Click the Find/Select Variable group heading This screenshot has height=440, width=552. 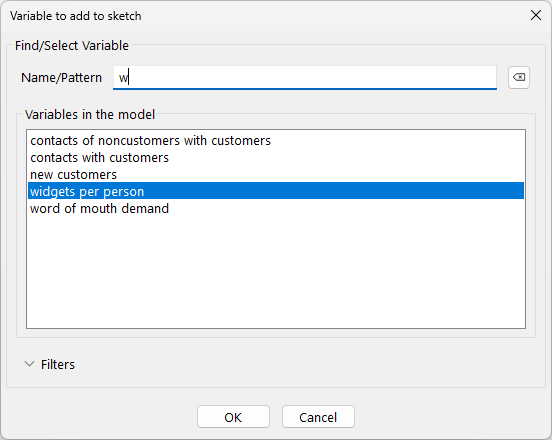(x=72, y=45)
